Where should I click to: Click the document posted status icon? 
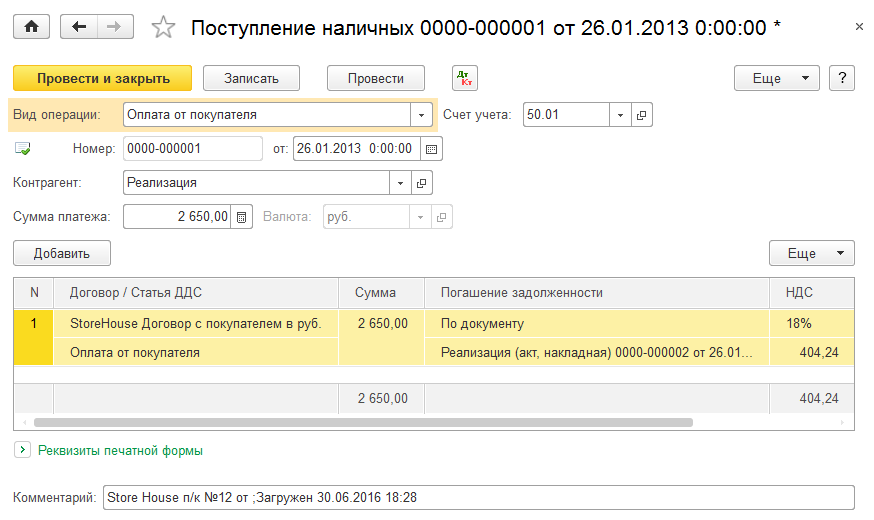(23, 149)
